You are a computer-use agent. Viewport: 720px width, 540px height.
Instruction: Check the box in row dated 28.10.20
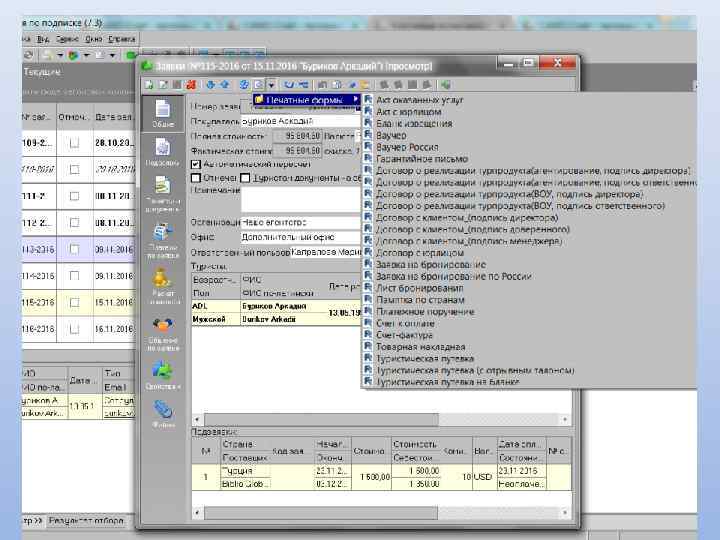74,143
